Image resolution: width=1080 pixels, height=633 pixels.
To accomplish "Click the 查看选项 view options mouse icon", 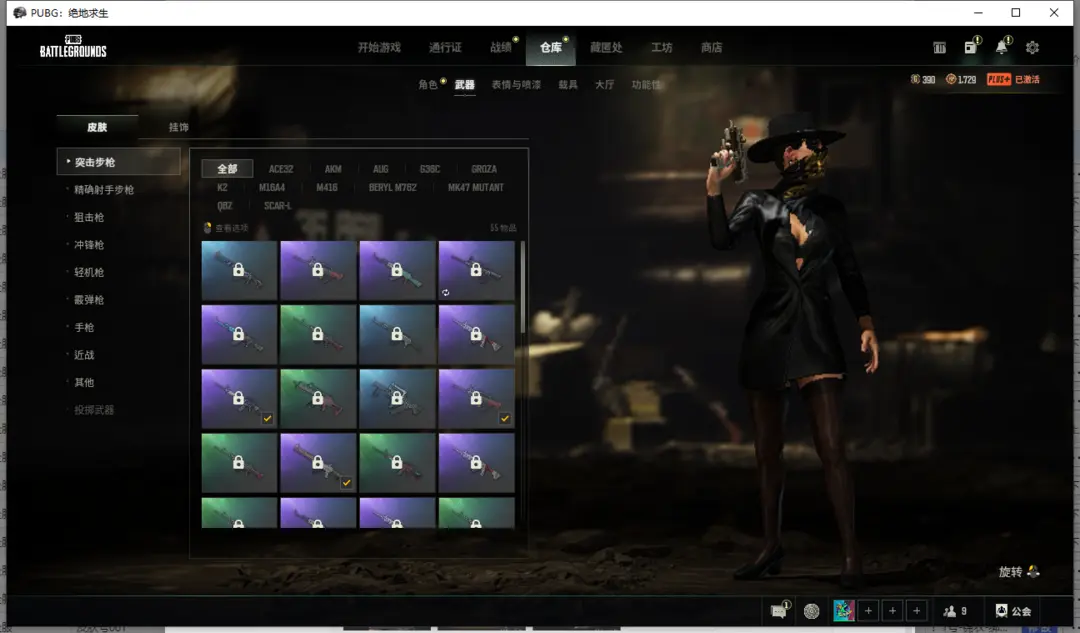I will 207,227.
